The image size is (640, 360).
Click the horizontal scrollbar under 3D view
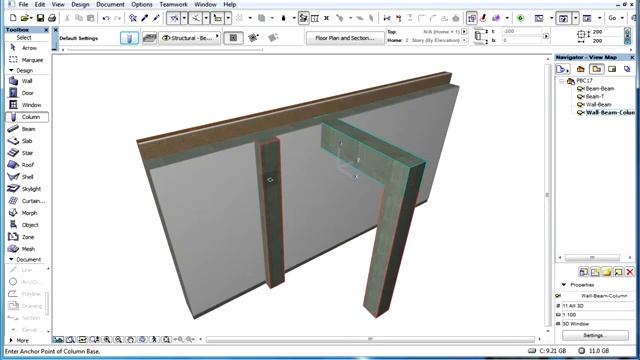click(370, 339)
